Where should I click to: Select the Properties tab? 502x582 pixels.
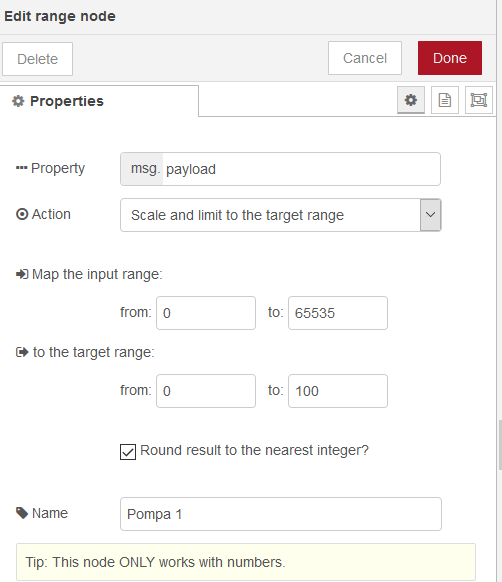99,101
